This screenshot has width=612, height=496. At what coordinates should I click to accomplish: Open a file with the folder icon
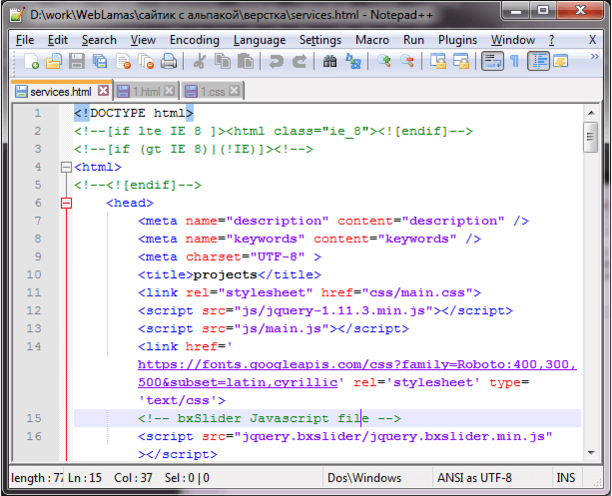54,62
